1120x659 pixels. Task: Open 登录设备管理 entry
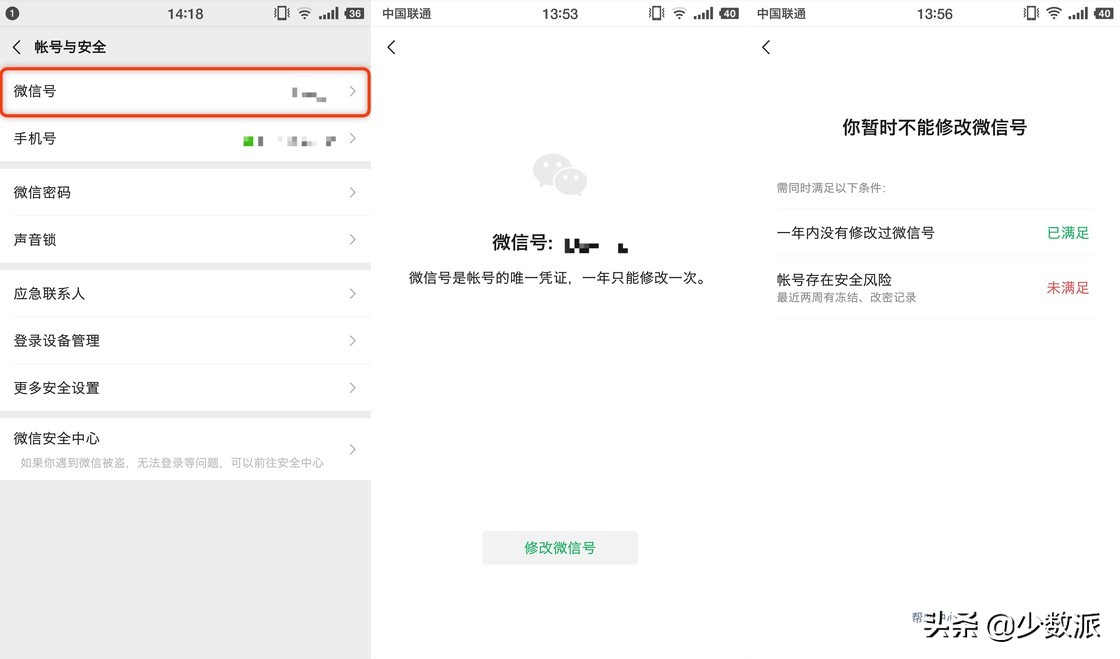click(x=185, y=341)
